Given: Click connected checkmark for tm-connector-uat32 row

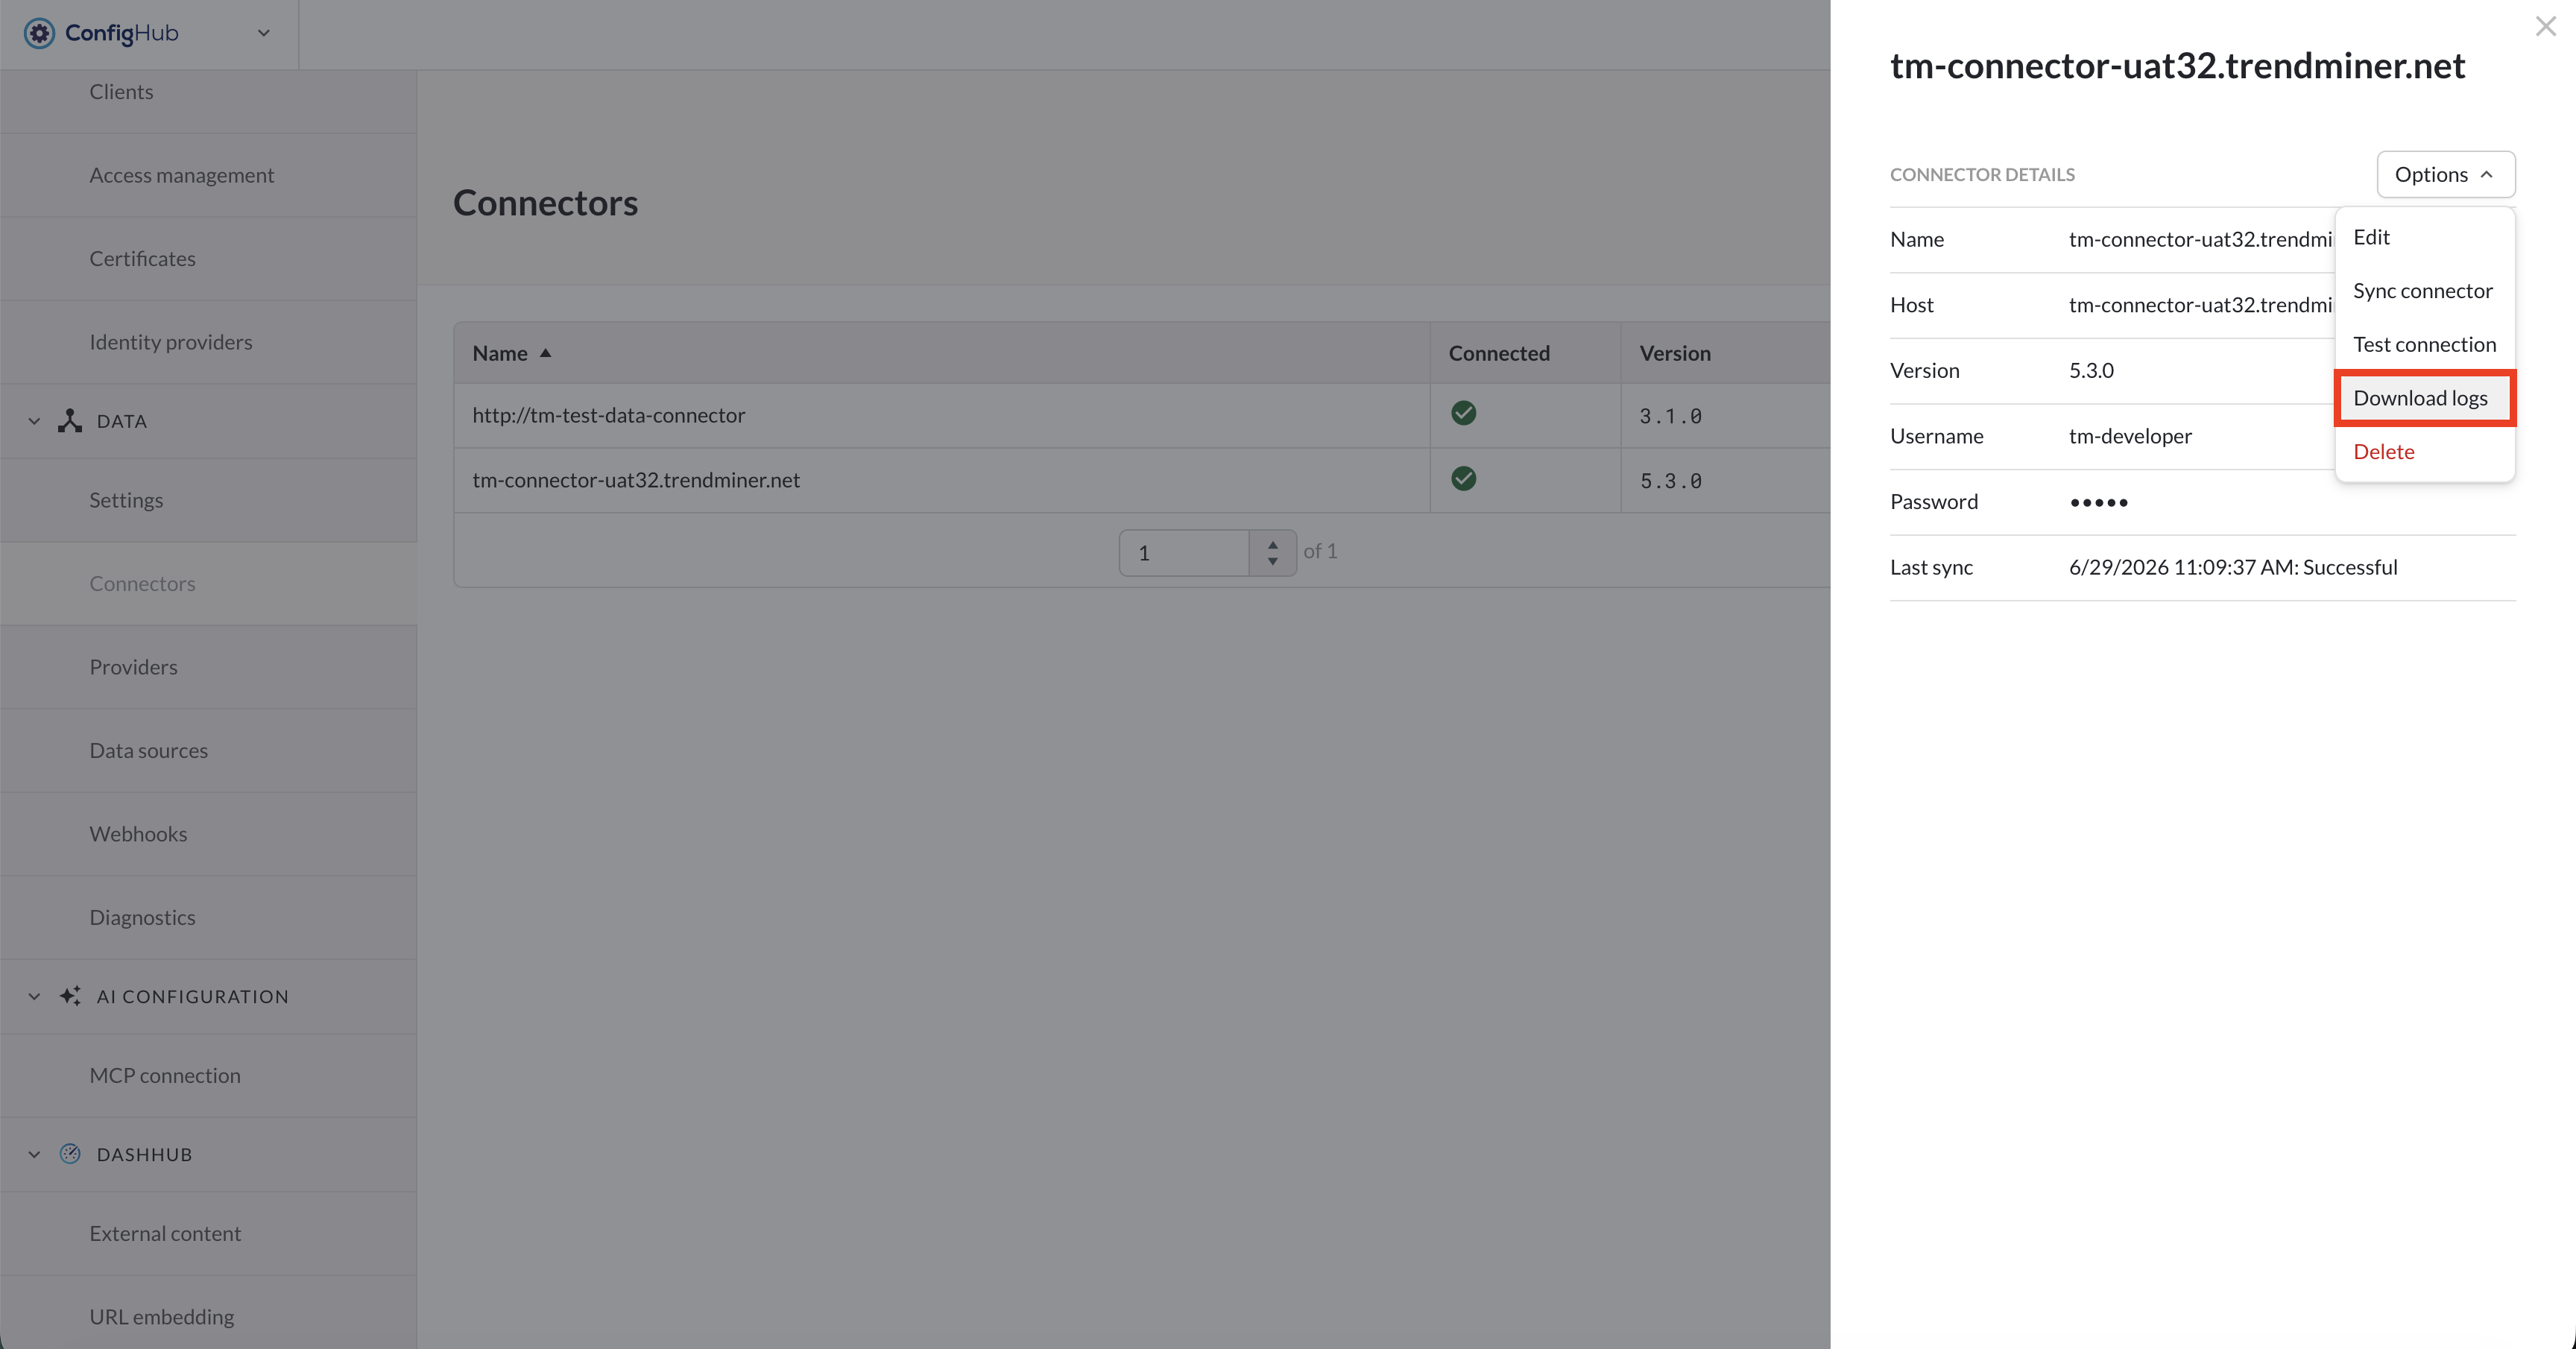Looking at the screenshot, I should [1463, 479].
